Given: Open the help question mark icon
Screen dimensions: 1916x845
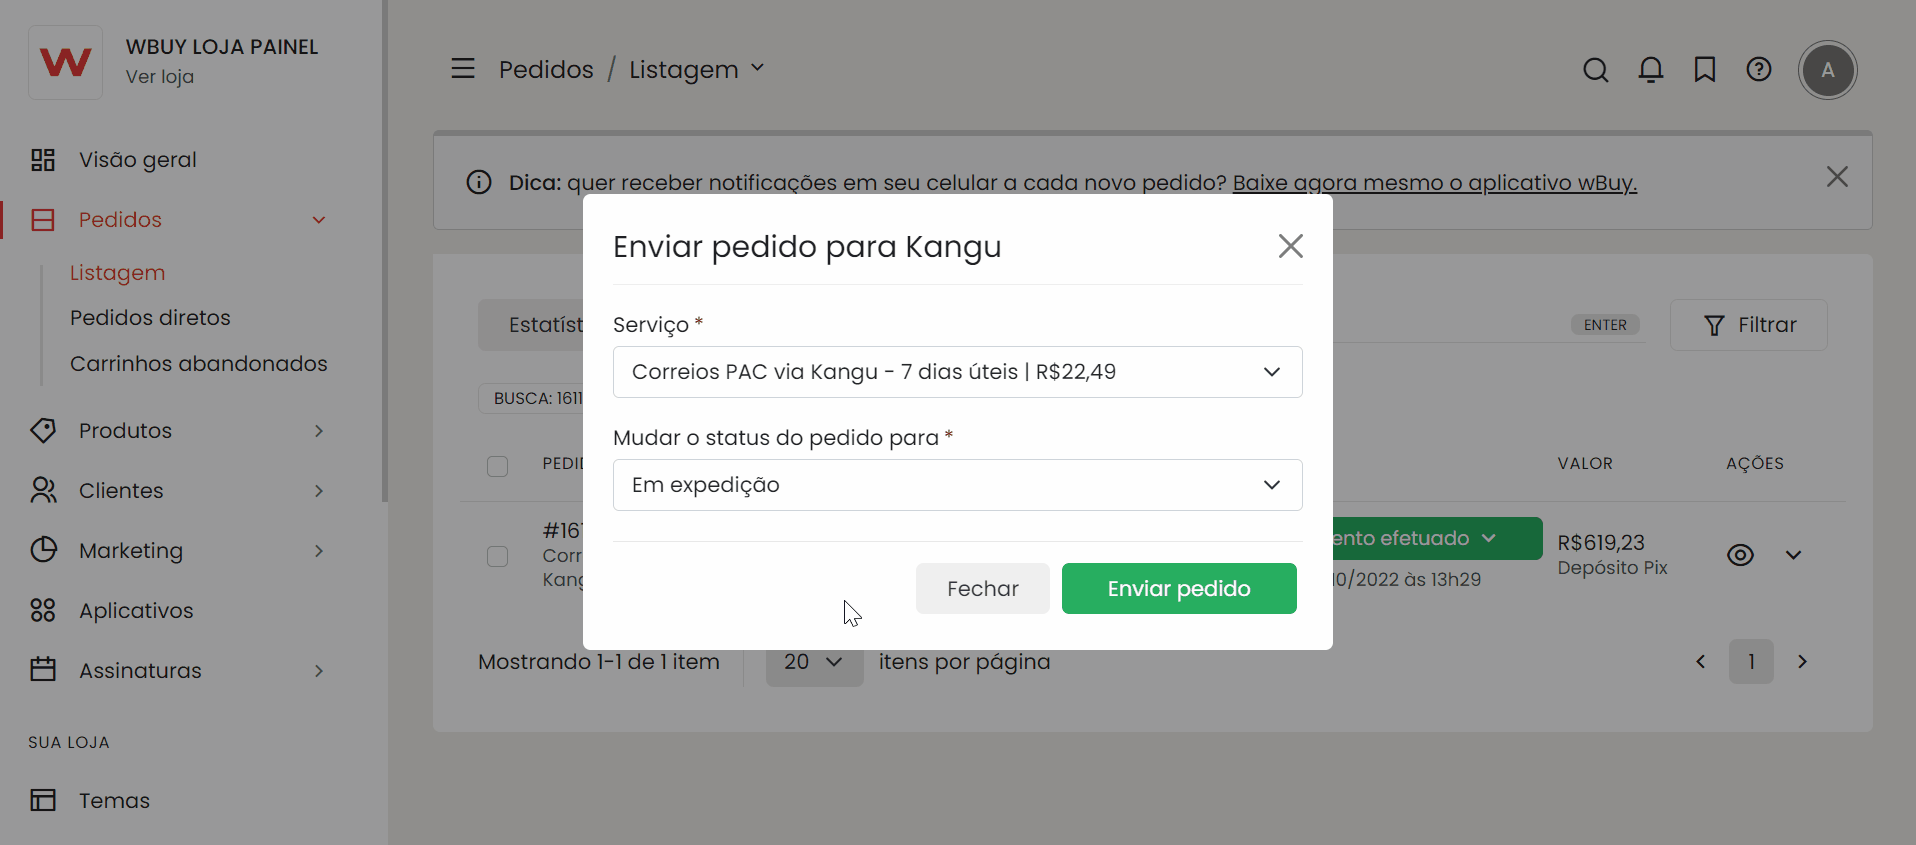Looking at the screenshot, I should (1759, 70).
